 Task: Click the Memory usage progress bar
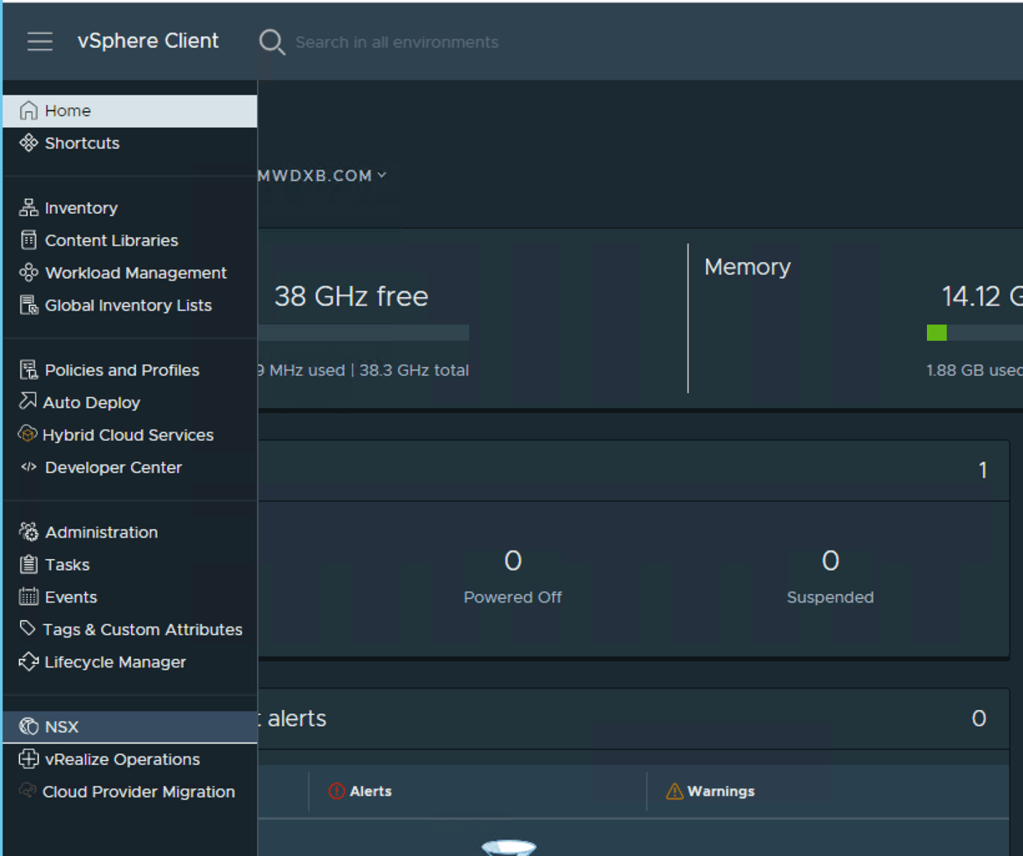pos(974,333)
